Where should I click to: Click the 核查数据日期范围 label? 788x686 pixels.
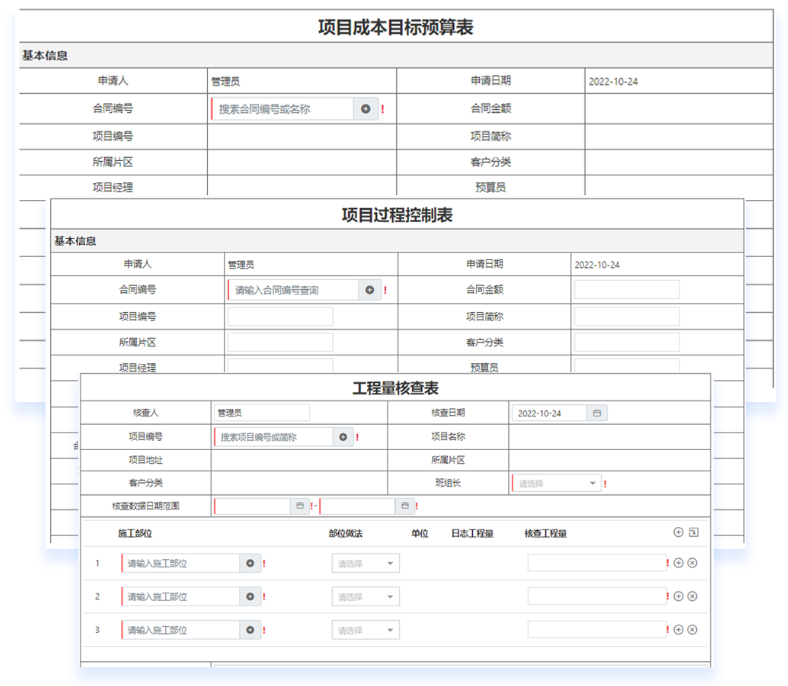coord(146,506)
